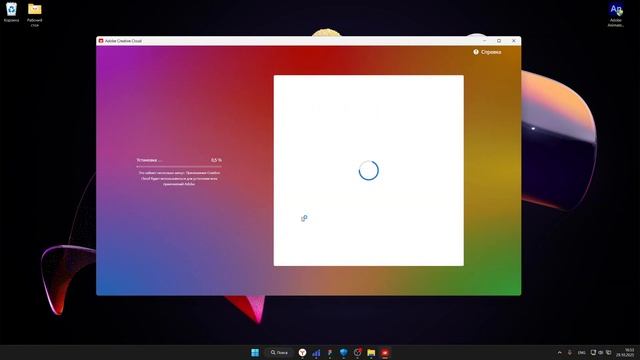The width and height of the screenshot is (640, 360).
Task: Click the 0,5 % install percentage text
Action: 216,160
